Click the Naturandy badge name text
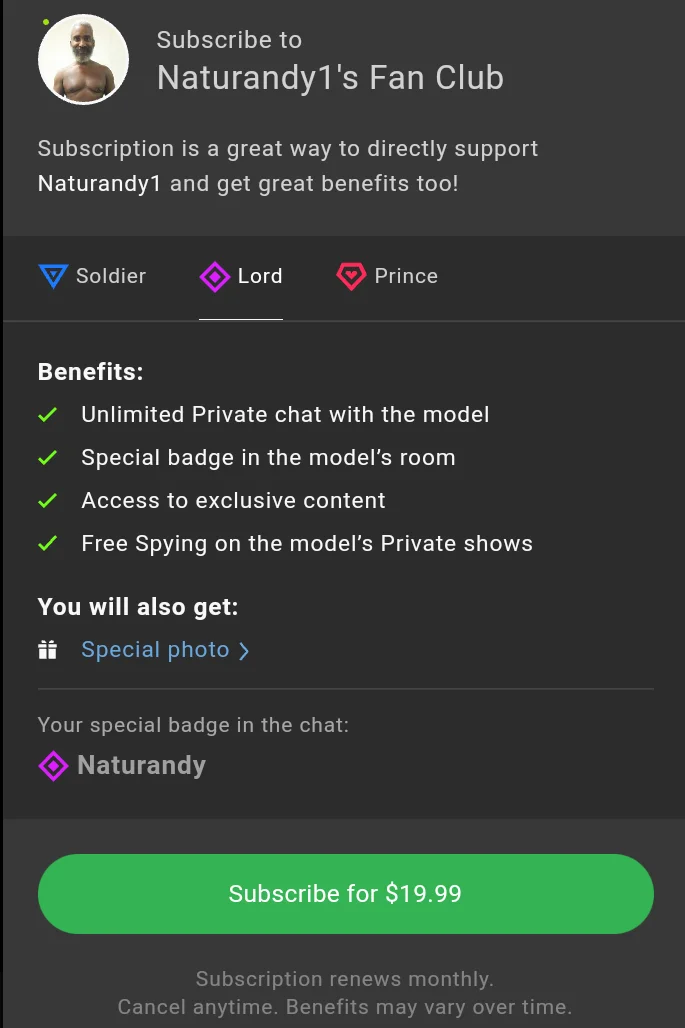 (x=141, y=766)
